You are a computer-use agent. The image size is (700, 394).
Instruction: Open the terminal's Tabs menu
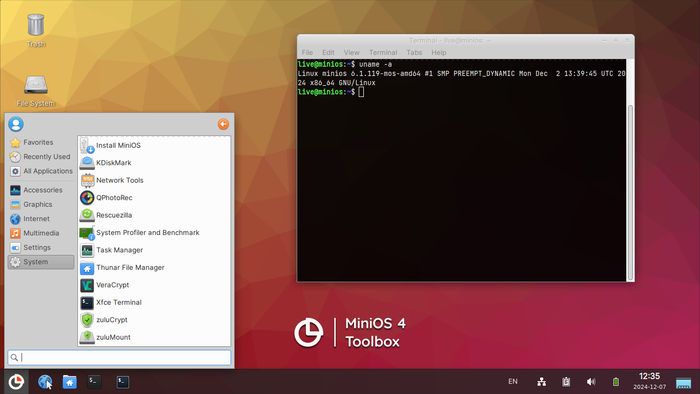click(x=414, y=52)
